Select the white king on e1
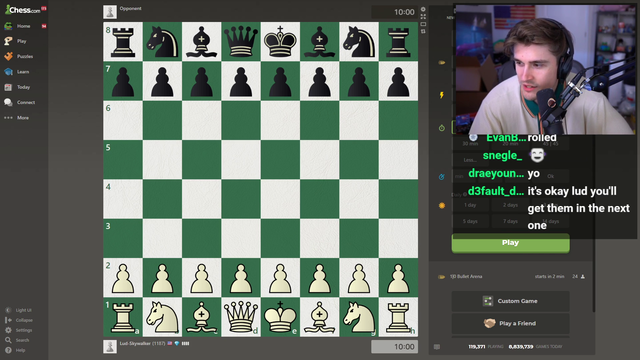This screenshot has width=640, height=360. coord(280,317)
